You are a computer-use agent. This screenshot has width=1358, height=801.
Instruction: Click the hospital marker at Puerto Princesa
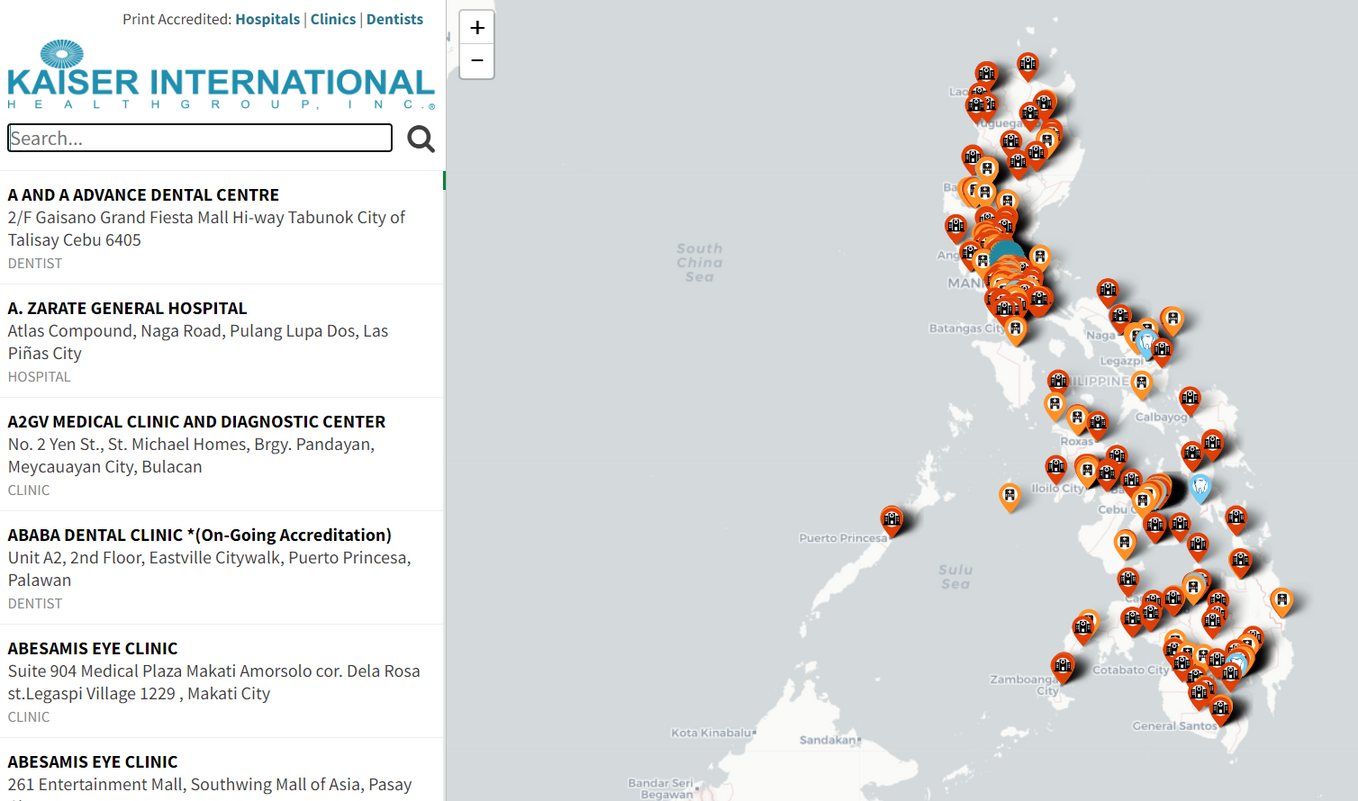[x=892, y=519]
